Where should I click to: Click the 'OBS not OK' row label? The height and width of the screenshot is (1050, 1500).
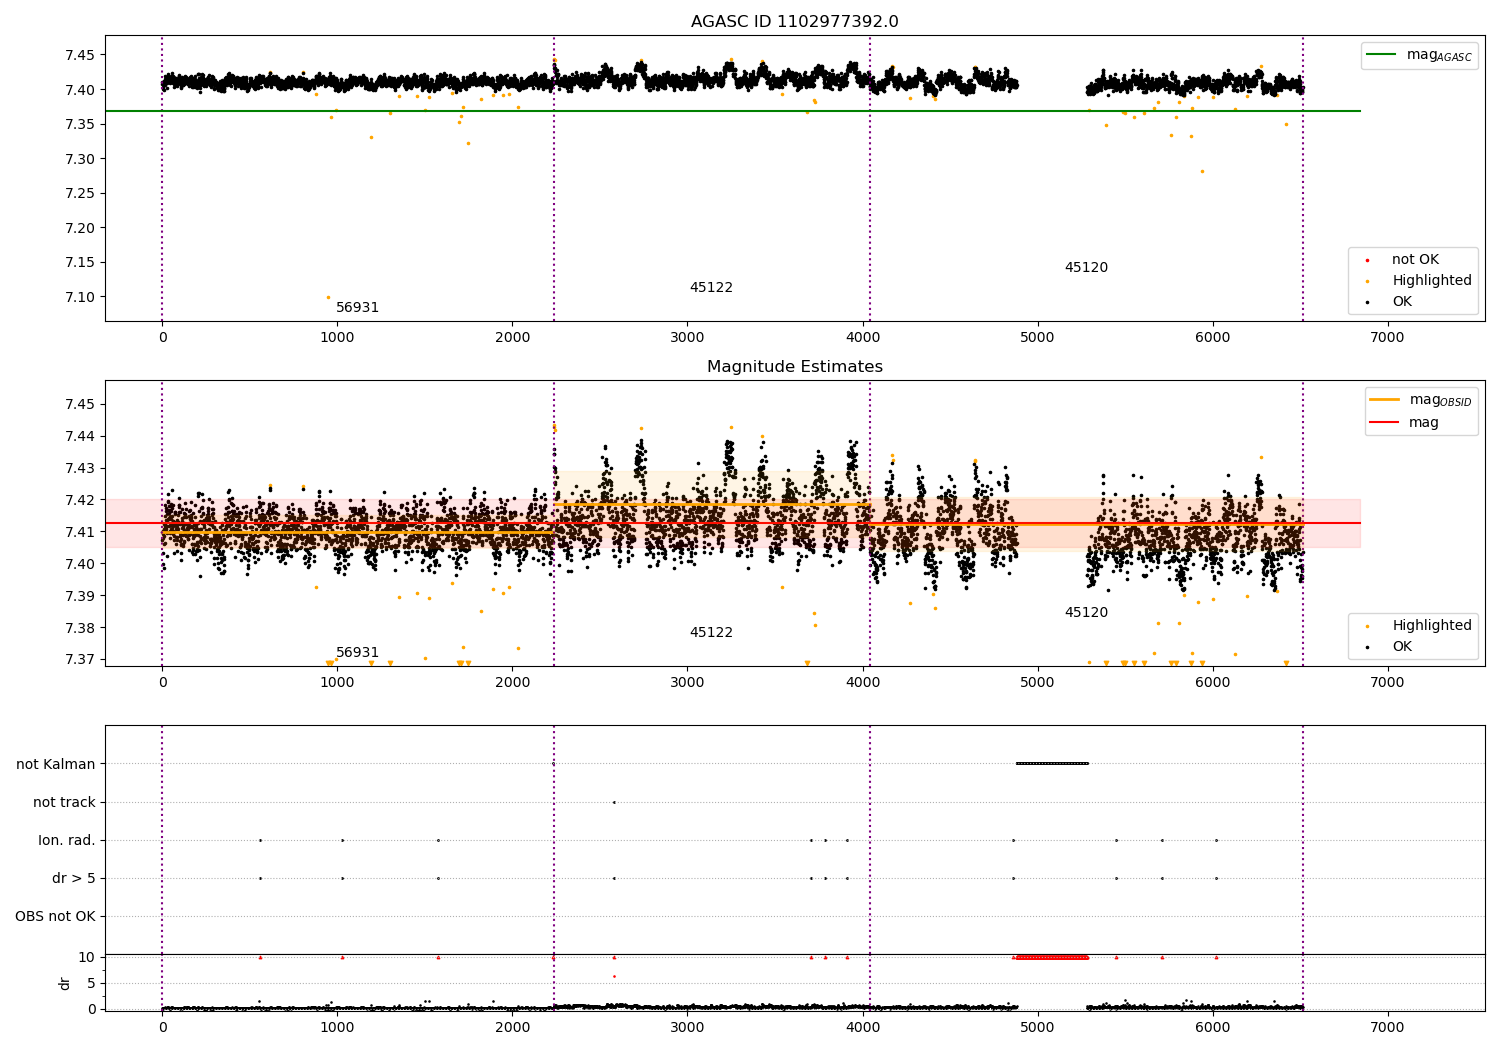[x=55, y=917]
